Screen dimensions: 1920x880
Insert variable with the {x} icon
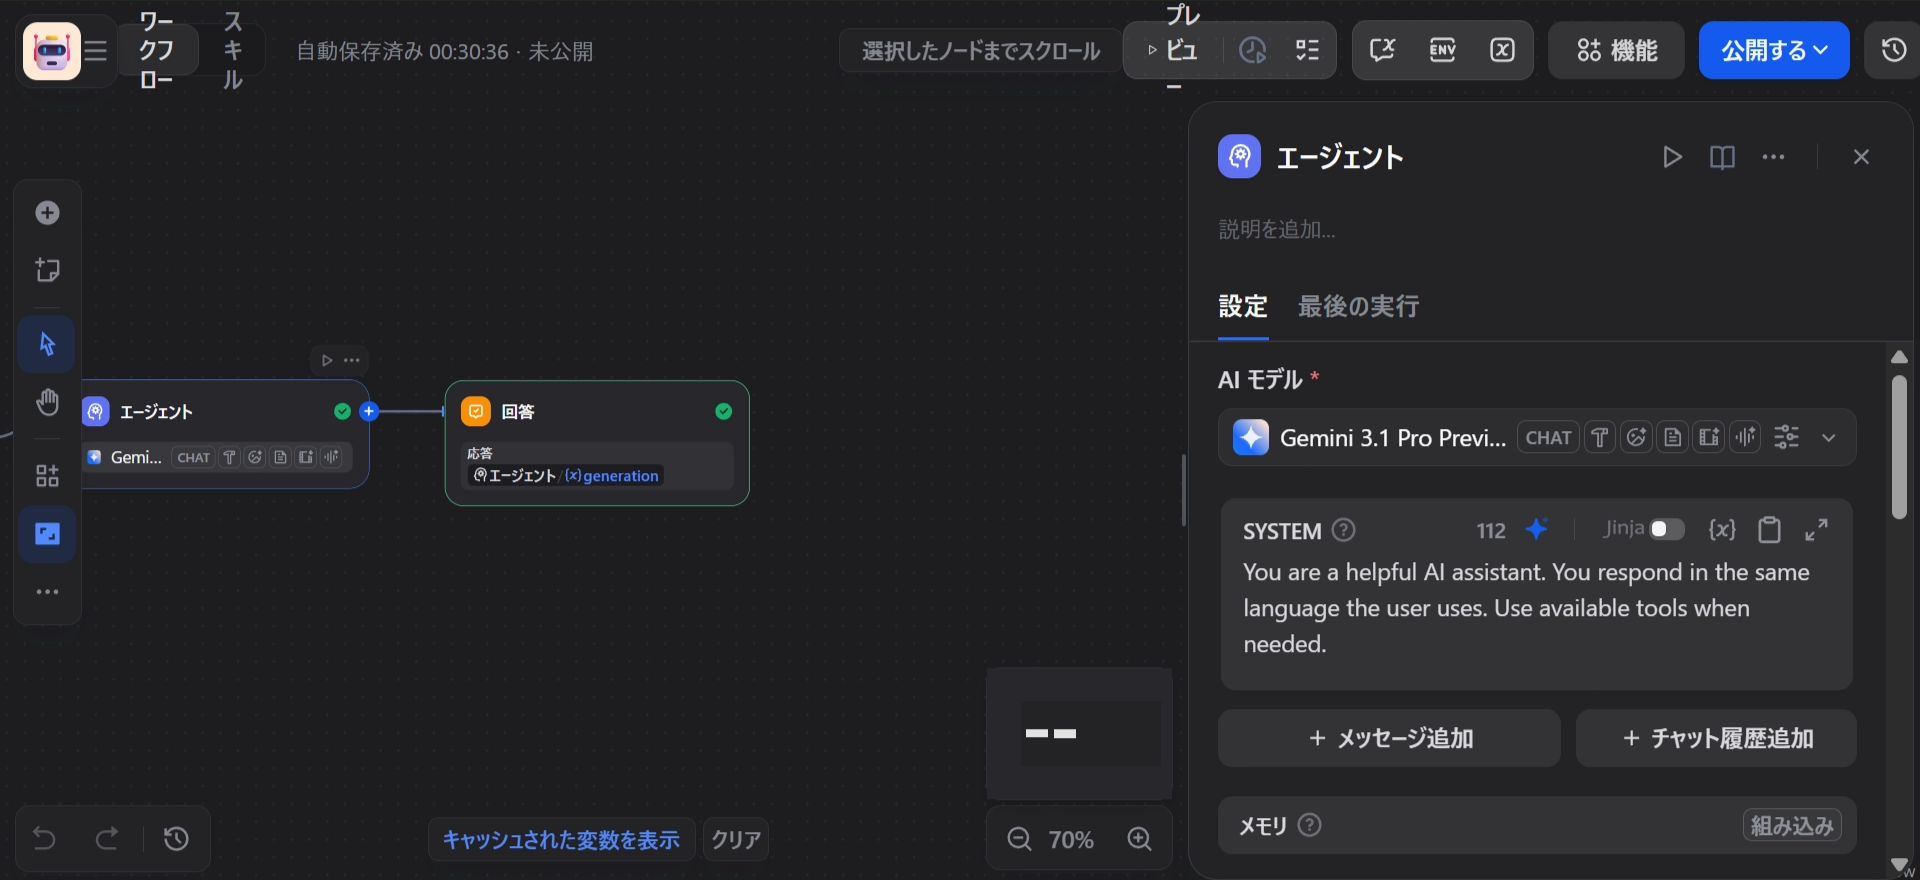[1722, 529]
